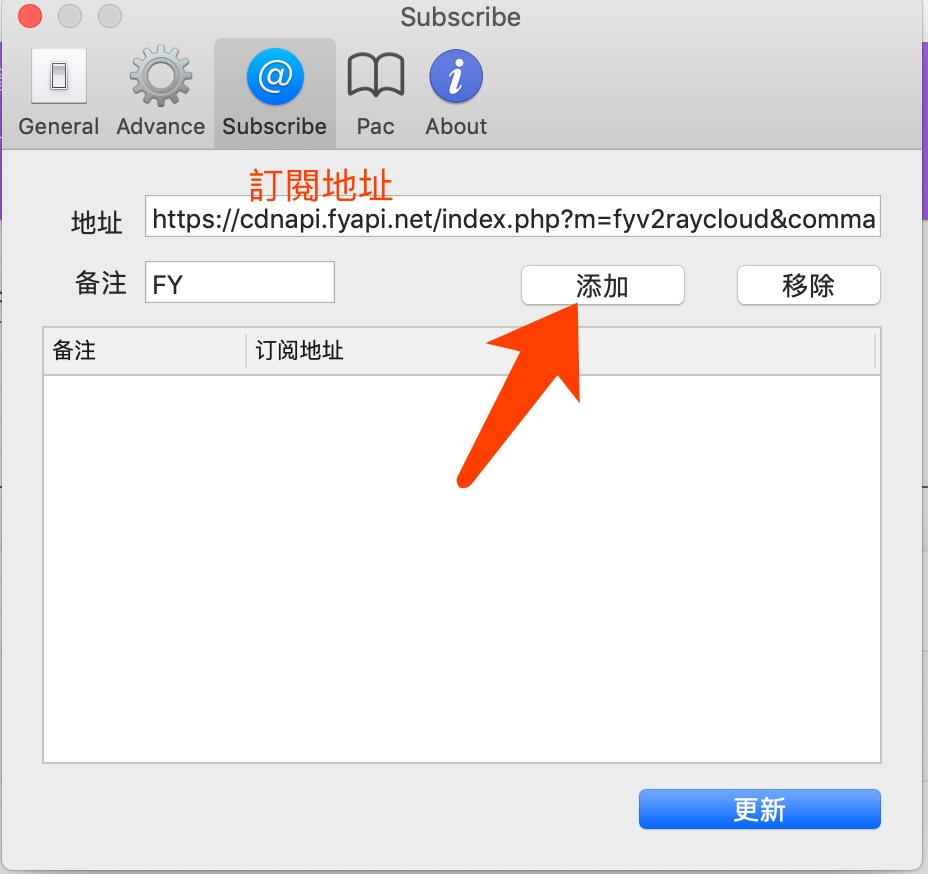Sort by the 备注 column header
The height and width of the screenshot is (874, 928).
(144, 351)
